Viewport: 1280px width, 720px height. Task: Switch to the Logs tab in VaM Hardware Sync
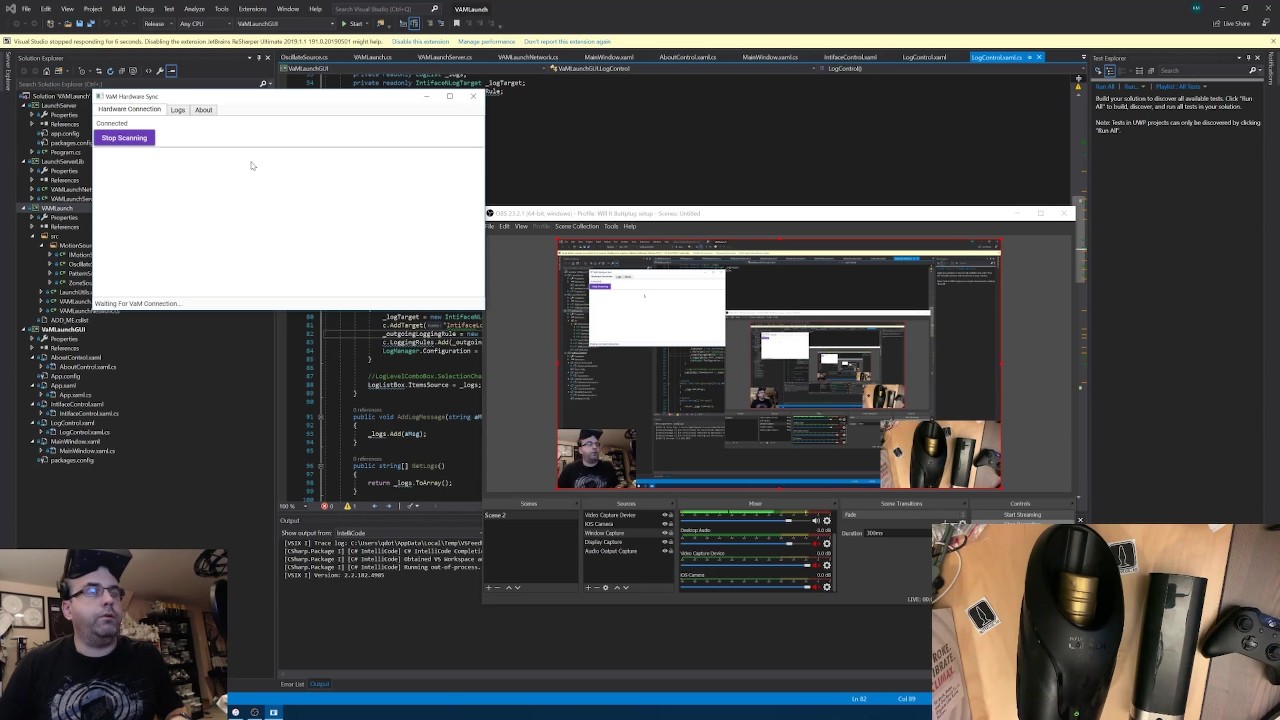click(177, 110)
